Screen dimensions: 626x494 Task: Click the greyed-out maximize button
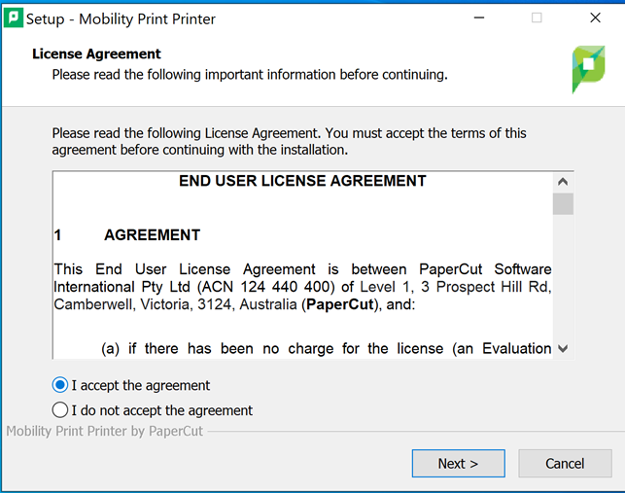(537, 18)
